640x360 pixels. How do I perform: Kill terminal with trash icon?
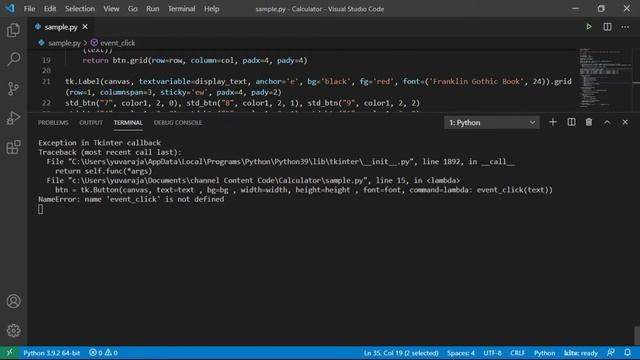(589, 122)
